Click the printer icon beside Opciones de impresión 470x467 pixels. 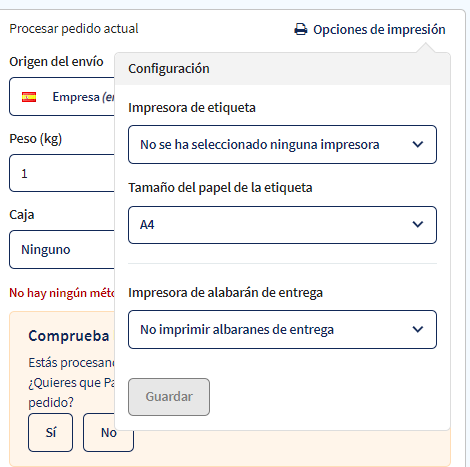(x=301, y=29)
